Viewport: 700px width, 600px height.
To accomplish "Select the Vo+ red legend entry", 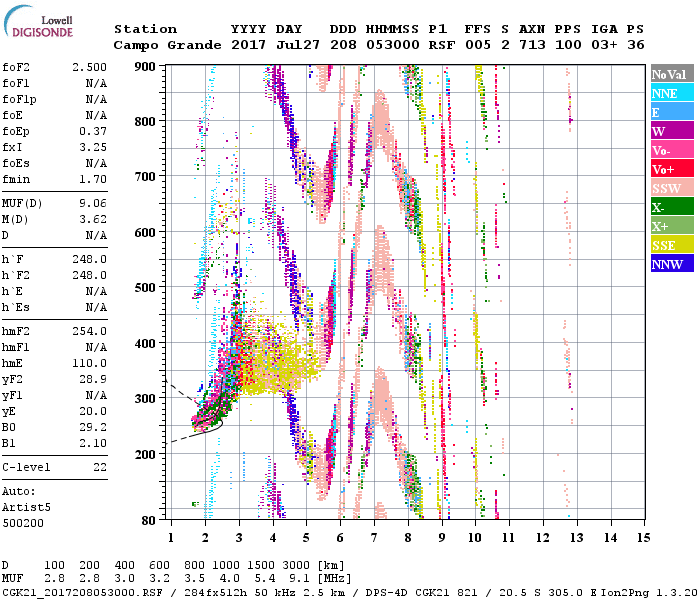I will click(x=671, y=169).
